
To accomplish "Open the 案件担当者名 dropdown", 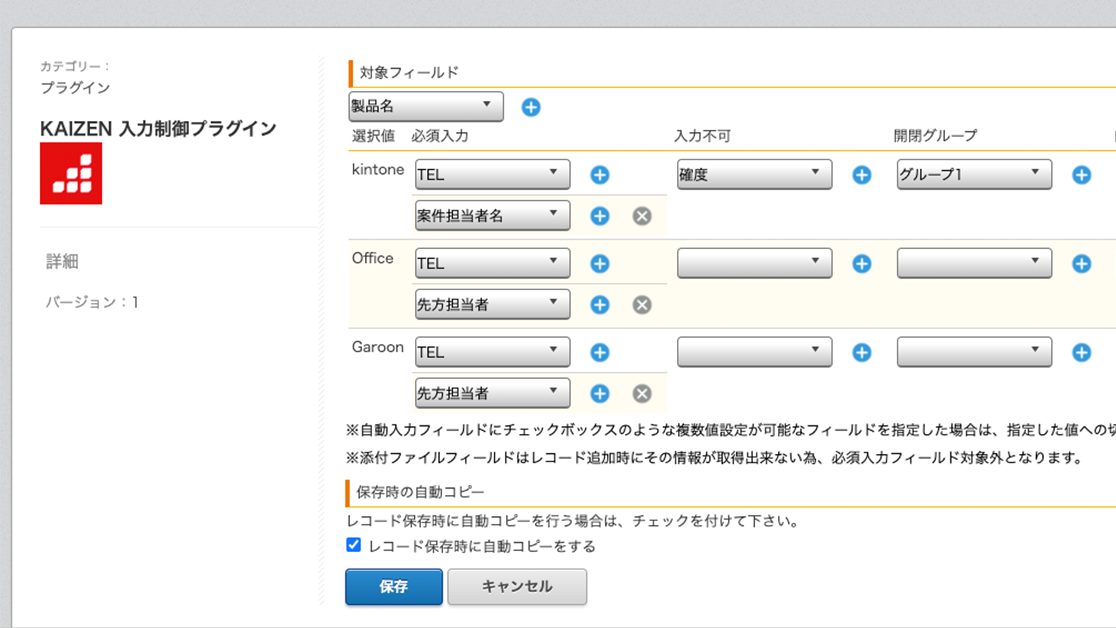I will (493, 216).
